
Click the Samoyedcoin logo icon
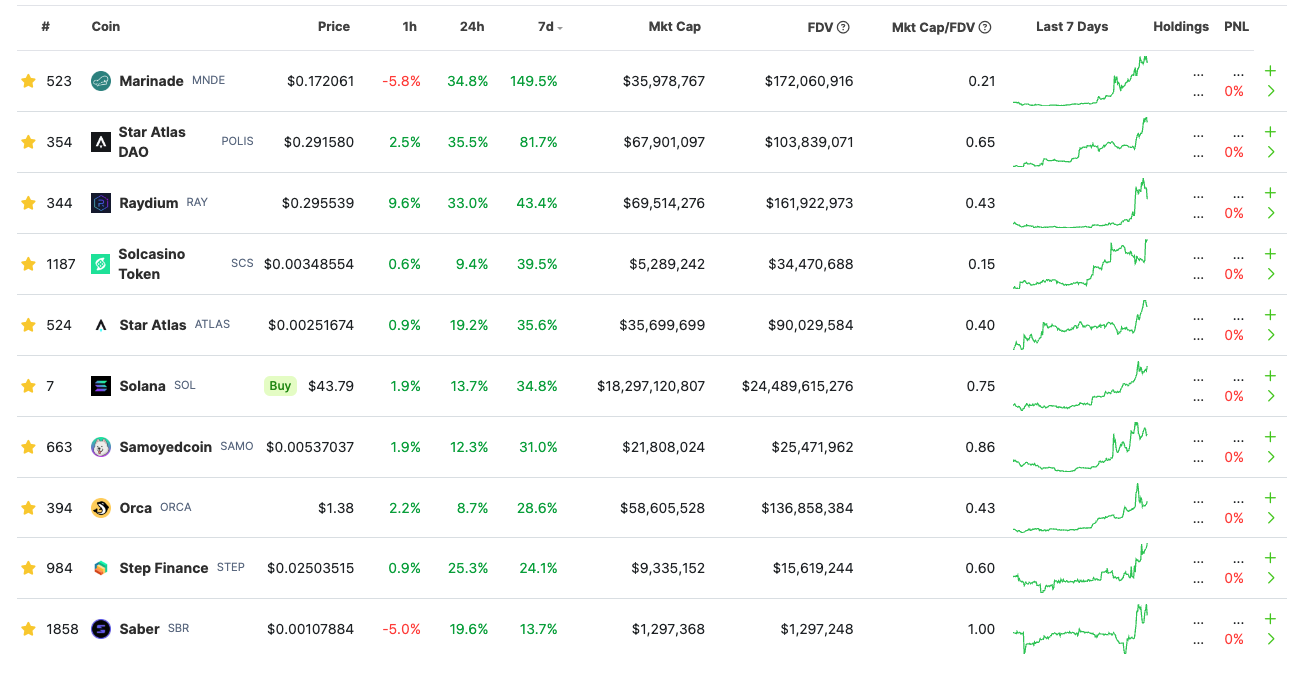pos(100,447)
